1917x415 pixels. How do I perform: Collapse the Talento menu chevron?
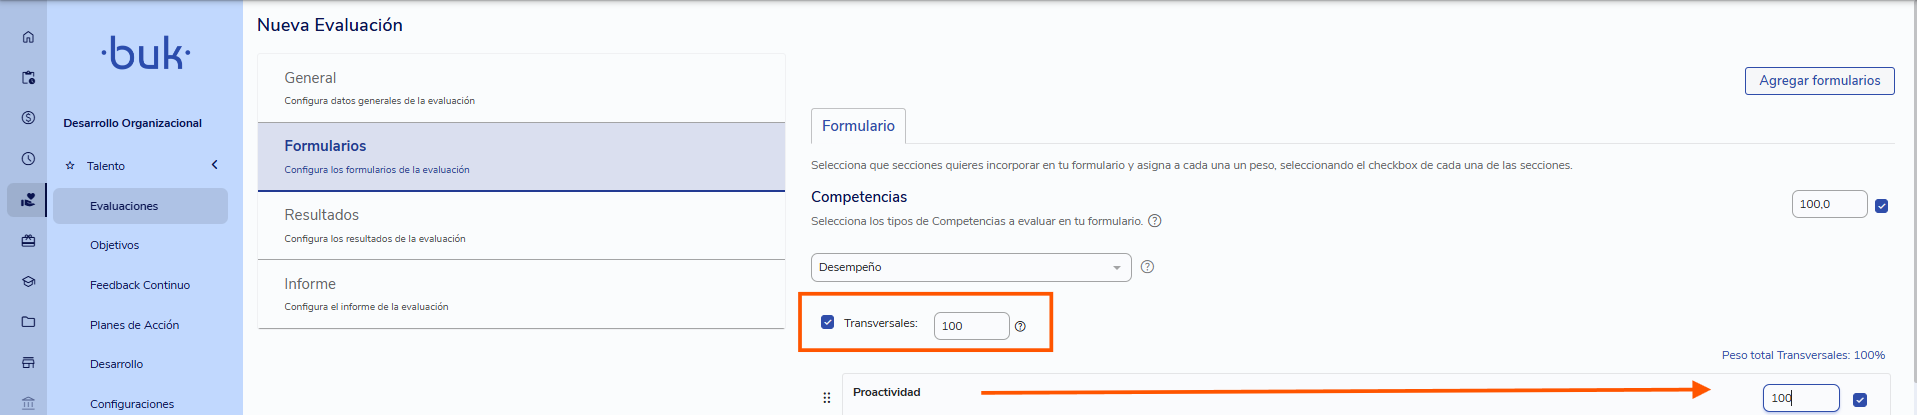coord(214,165)
